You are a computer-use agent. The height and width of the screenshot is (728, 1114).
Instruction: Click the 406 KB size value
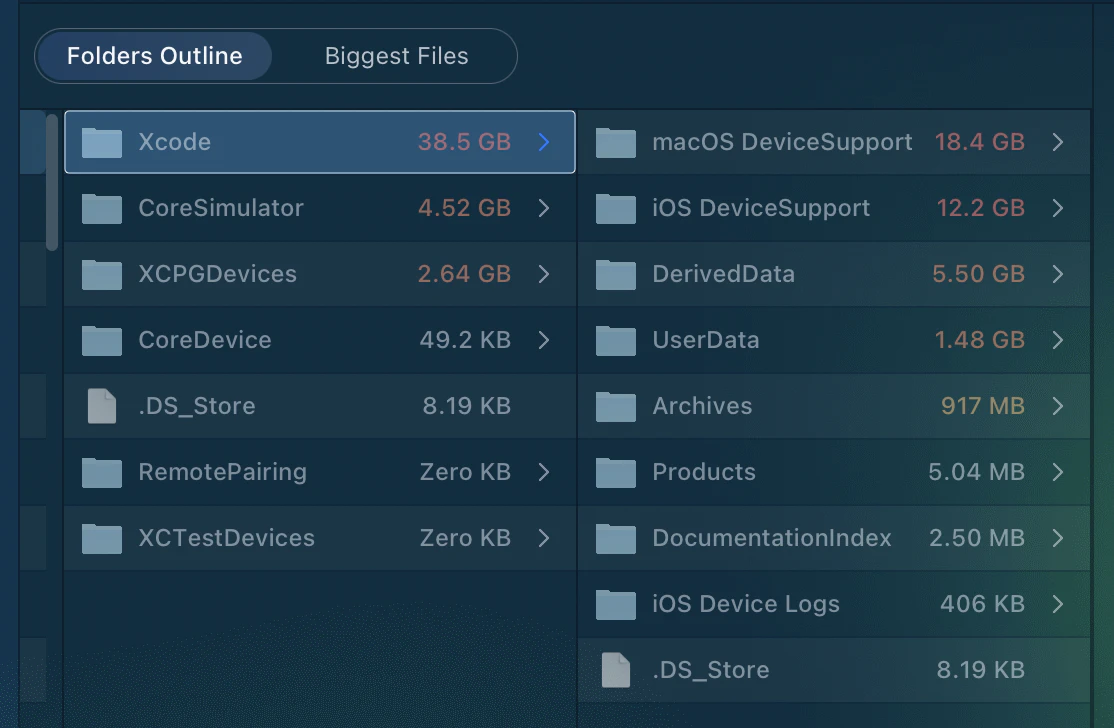click(x=983, y=604)
